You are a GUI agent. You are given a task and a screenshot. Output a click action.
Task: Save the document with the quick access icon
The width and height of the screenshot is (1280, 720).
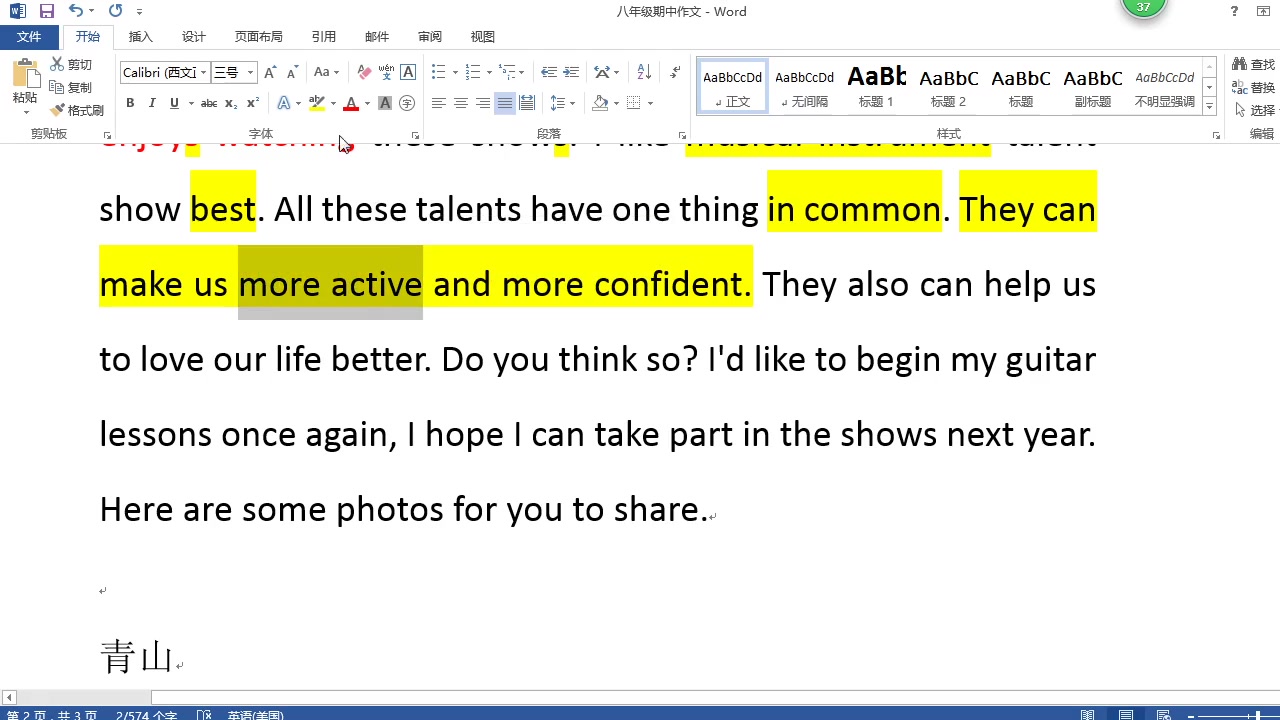coord(47,11)
